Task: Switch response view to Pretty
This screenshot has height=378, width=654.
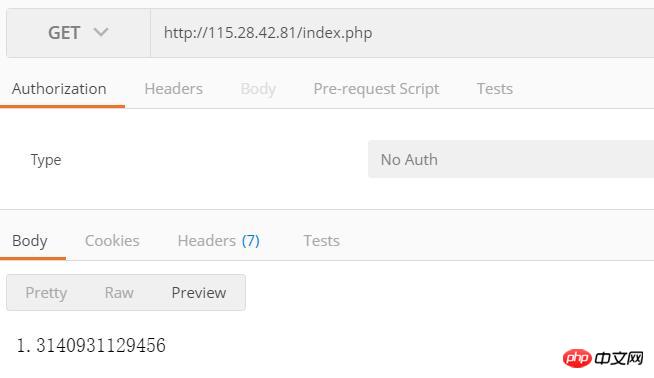Action: 46,293
